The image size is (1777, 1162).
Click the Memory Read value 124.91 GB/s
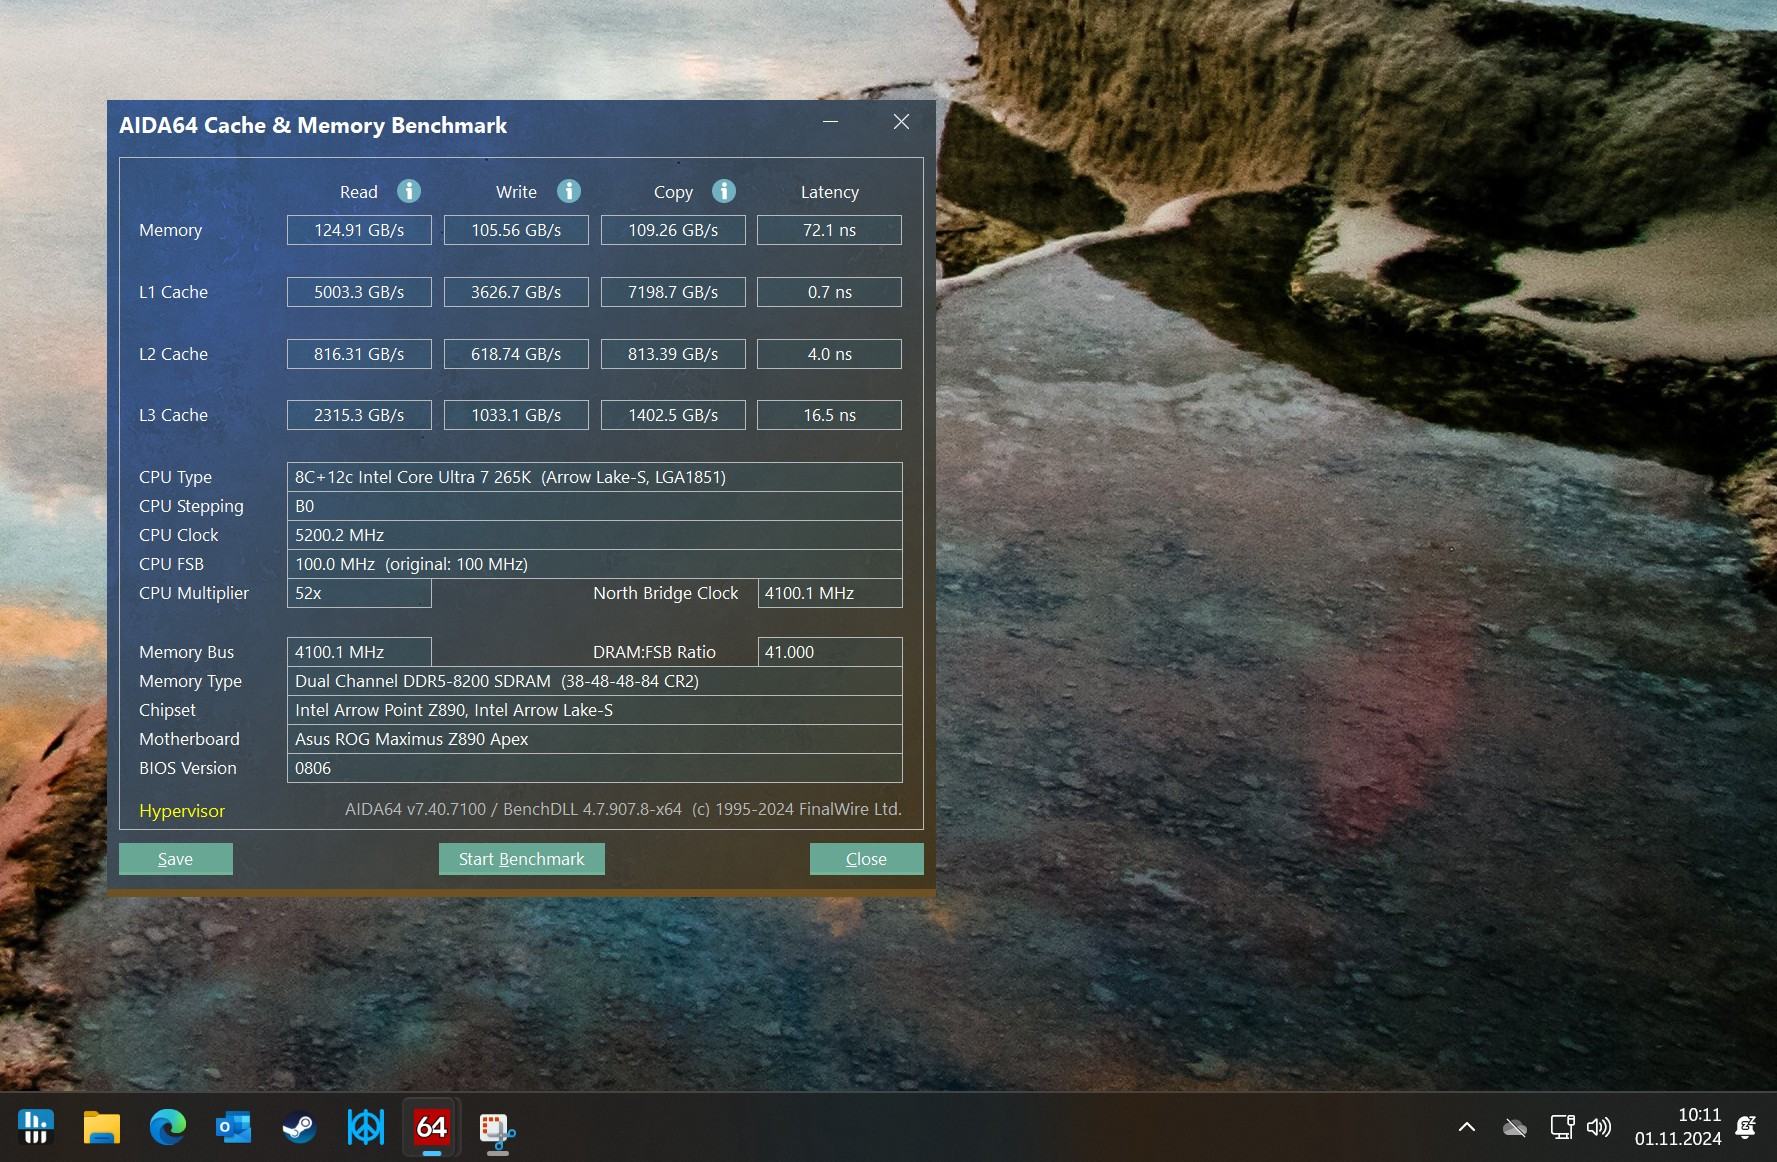[359, 230]
